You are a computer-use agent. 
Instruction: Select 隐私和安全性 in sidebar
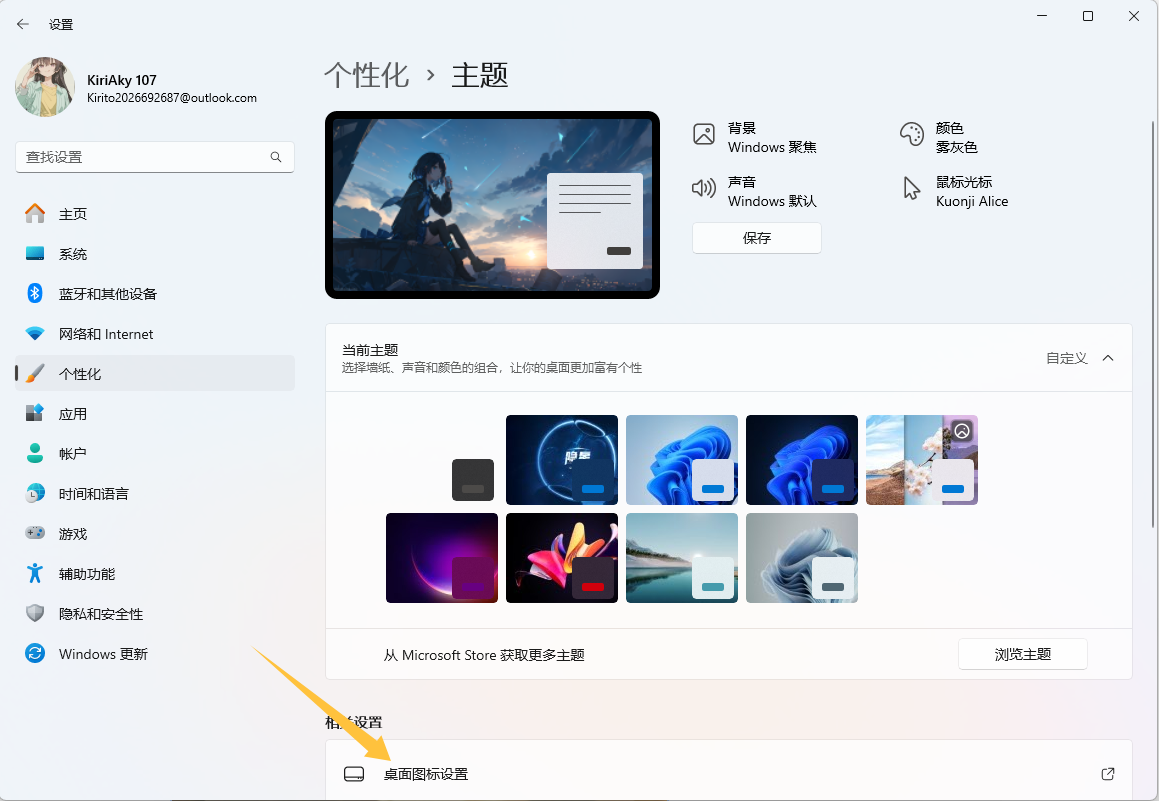(x=101, y=614)
